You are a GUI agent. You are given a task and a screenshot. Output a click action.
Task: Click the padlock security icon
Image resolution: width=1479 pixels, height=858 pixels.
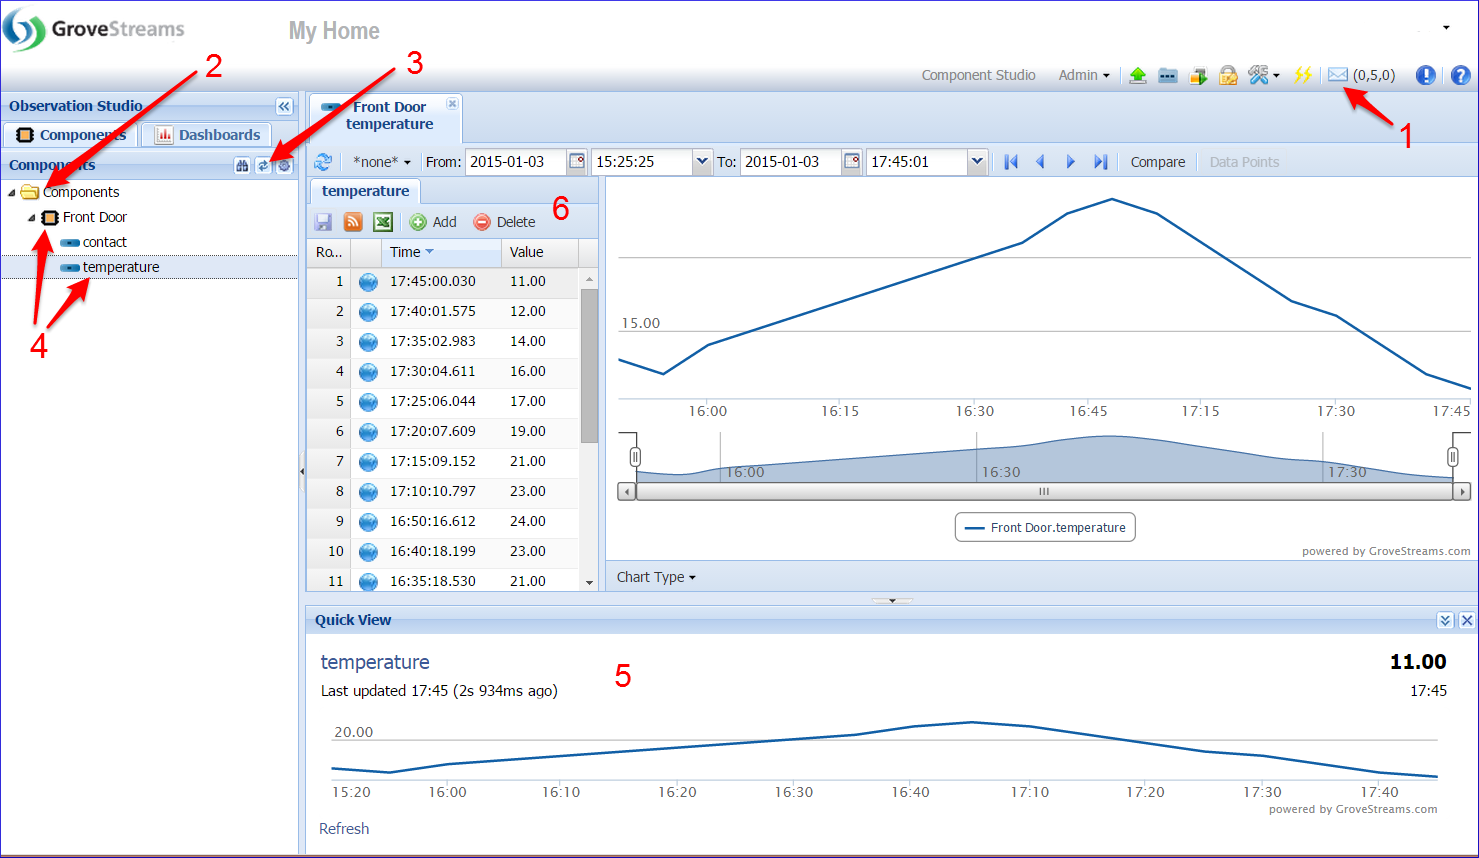(1228, 75)
